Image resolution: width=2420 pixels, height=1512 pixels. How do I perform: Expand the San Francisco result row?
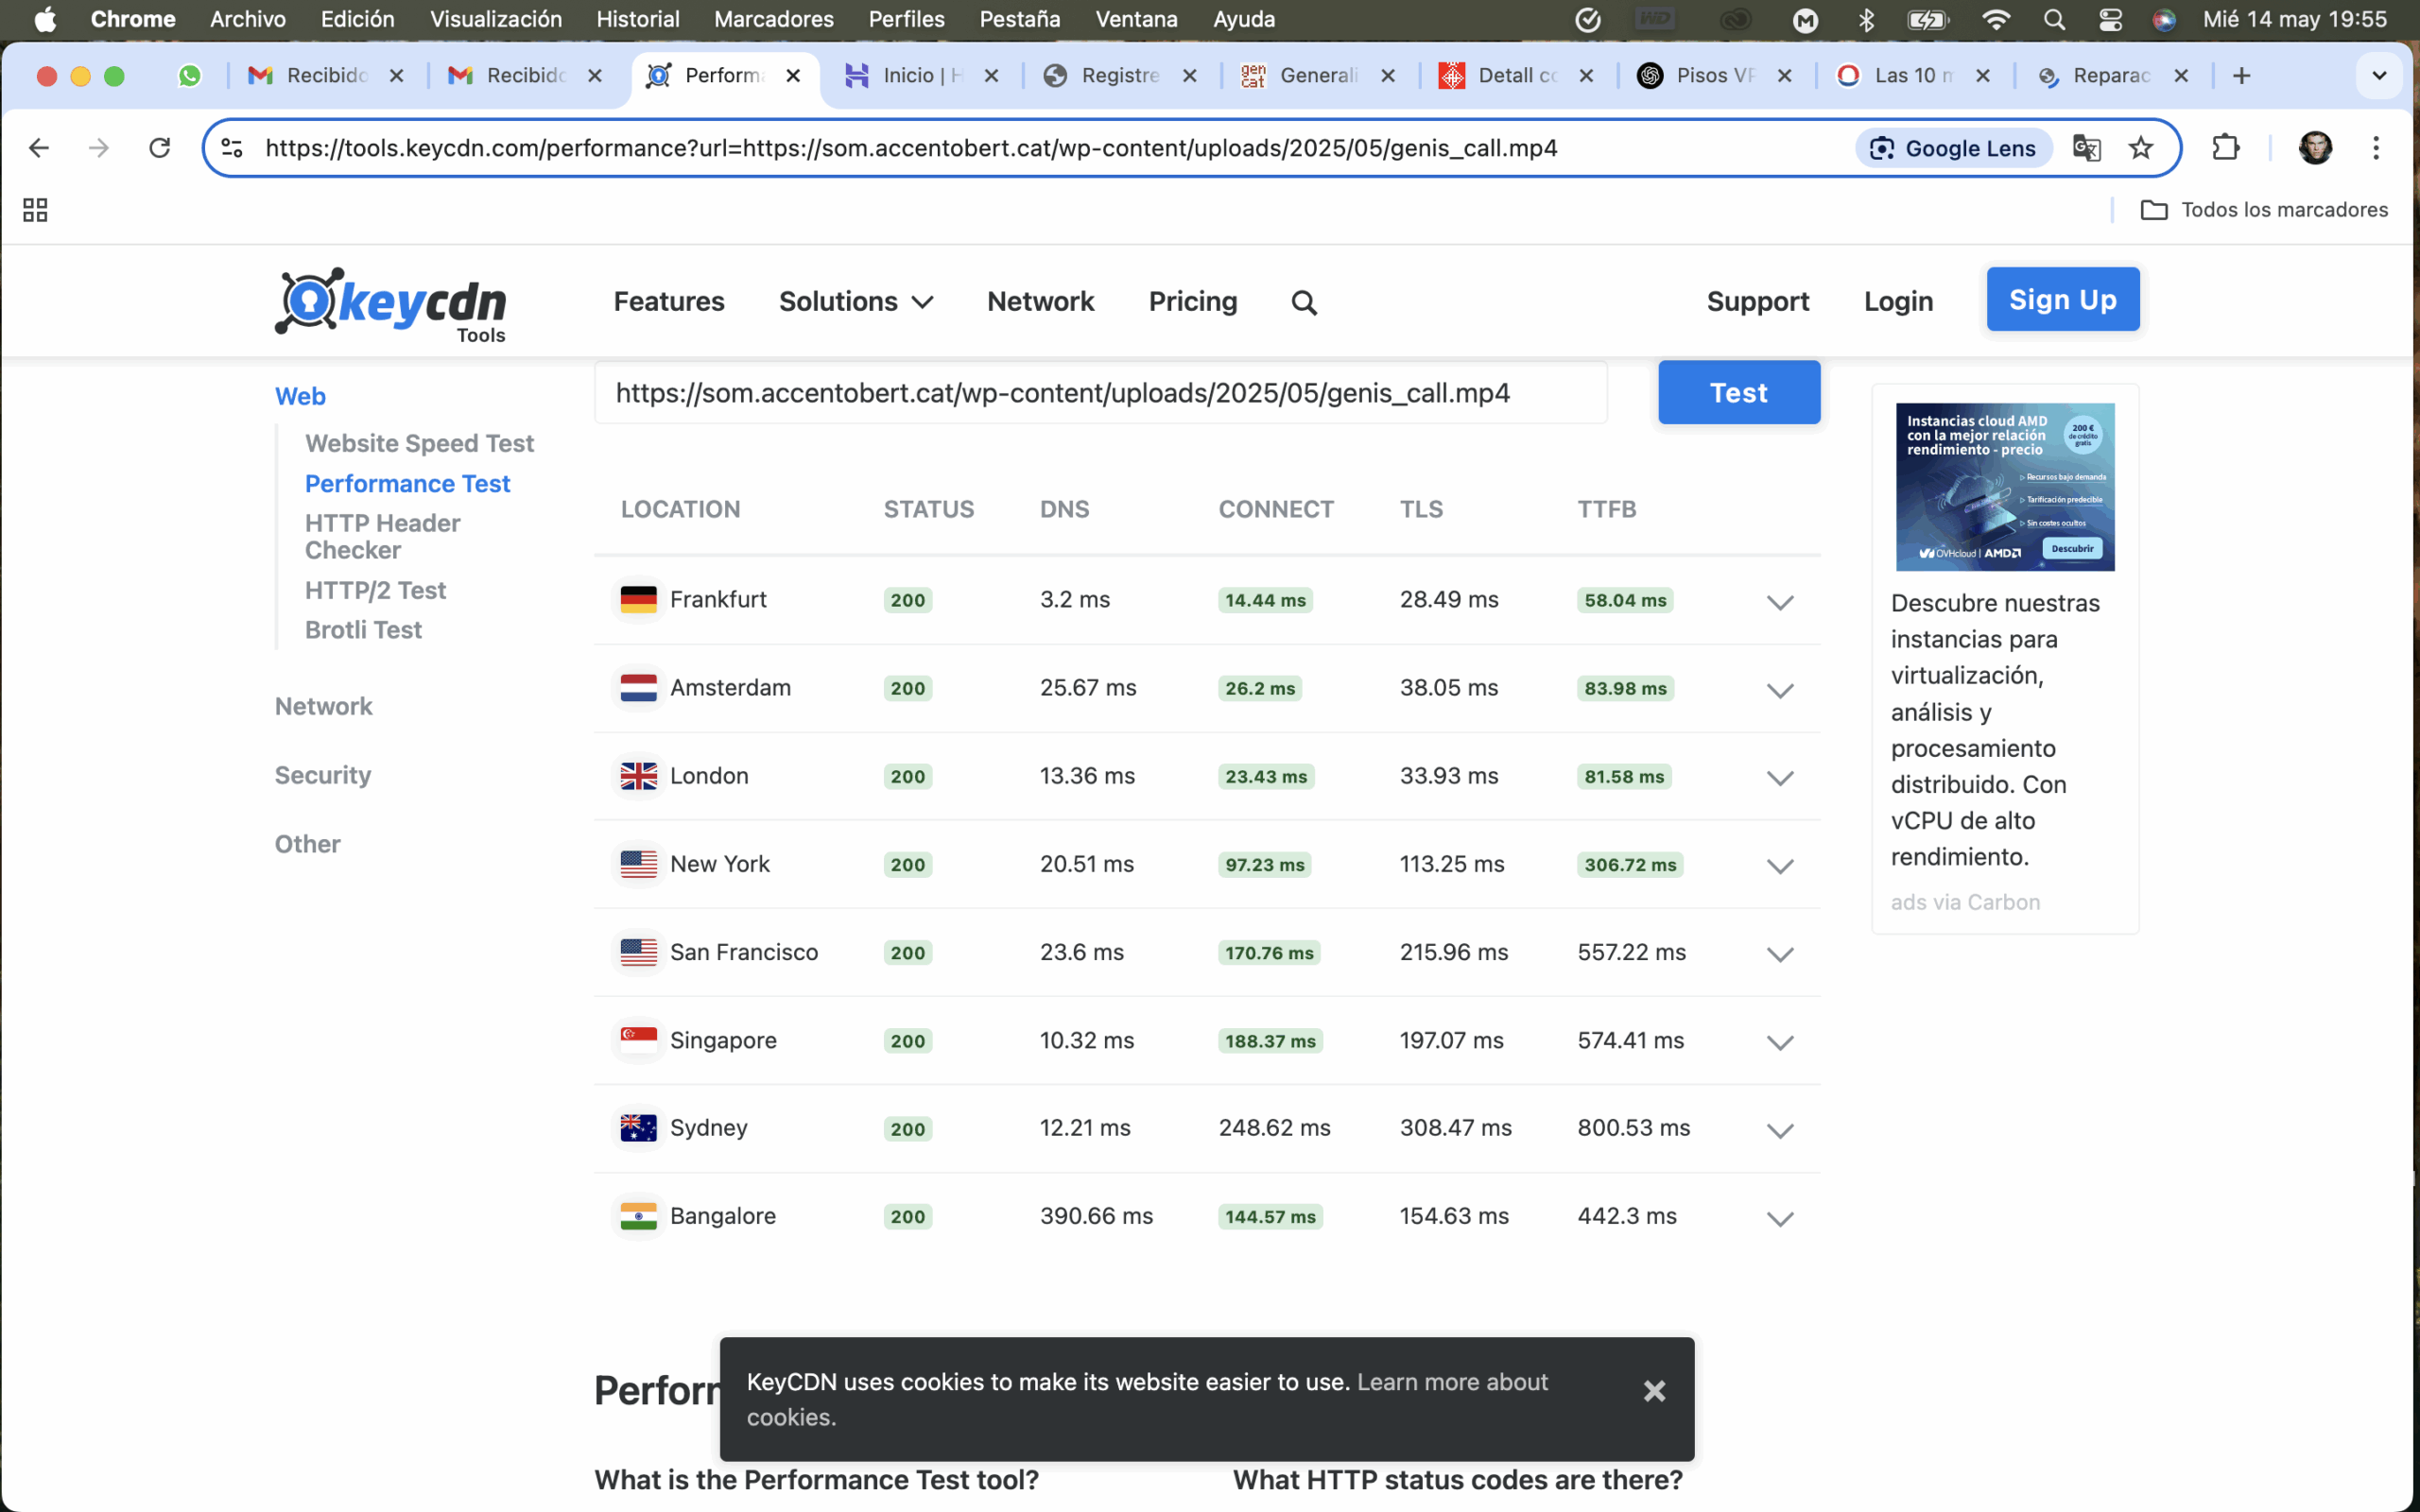pyautogui.click(x=1780, y=954)
